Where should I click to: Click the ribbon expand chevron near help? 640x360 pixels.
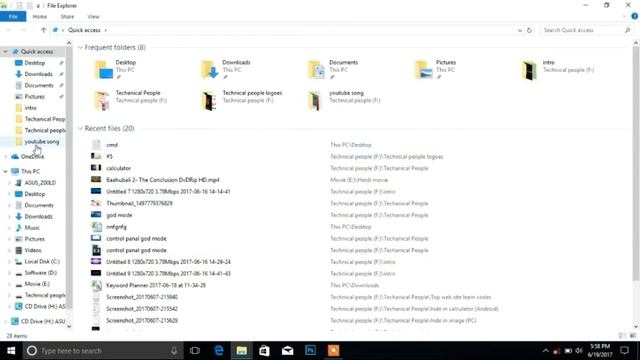click(x=624, y=16)
